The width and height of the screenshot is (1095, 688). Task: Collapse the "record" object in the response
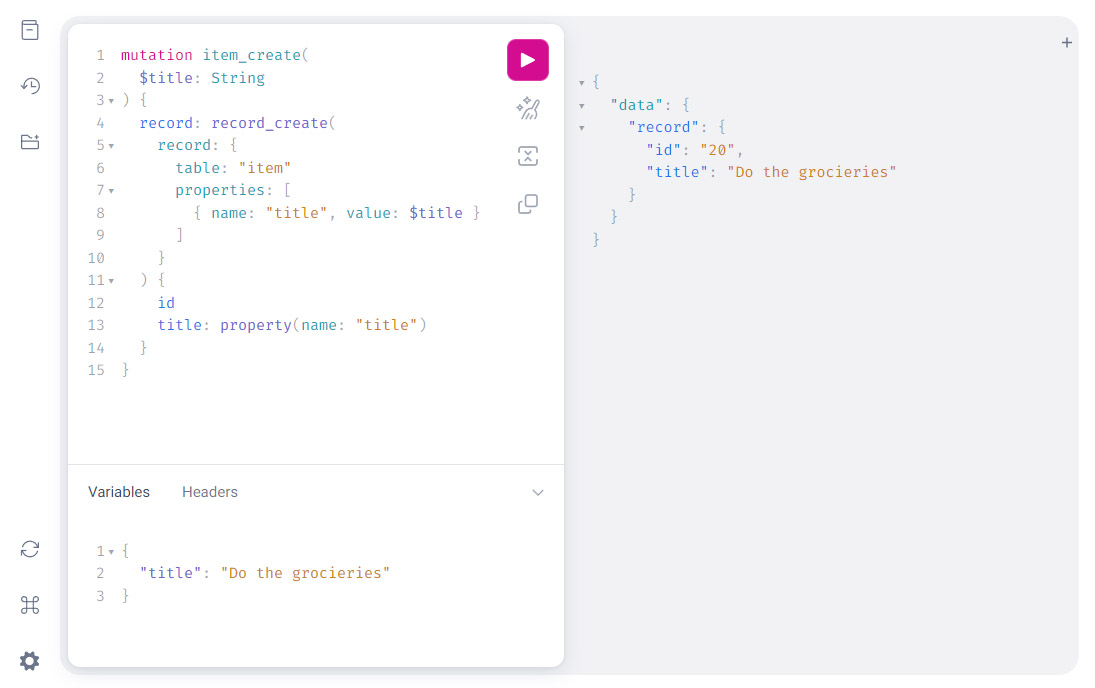pyautogui.click(x=580, y=127)
